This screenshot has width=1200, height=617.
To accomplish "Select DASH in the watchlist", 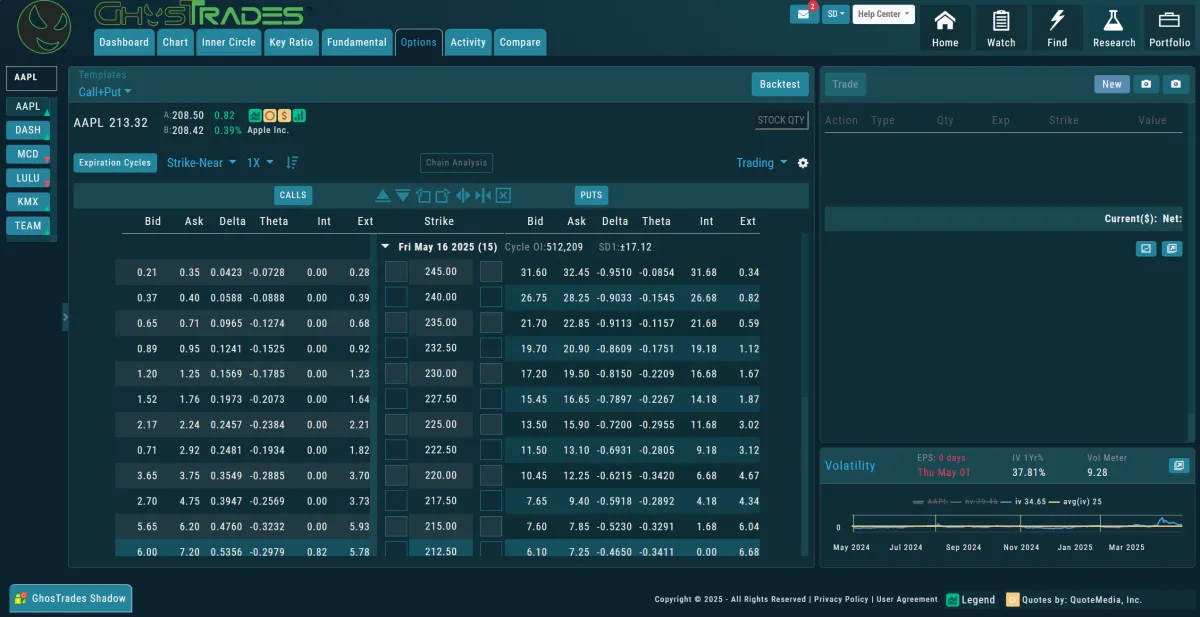I will 28,130.
